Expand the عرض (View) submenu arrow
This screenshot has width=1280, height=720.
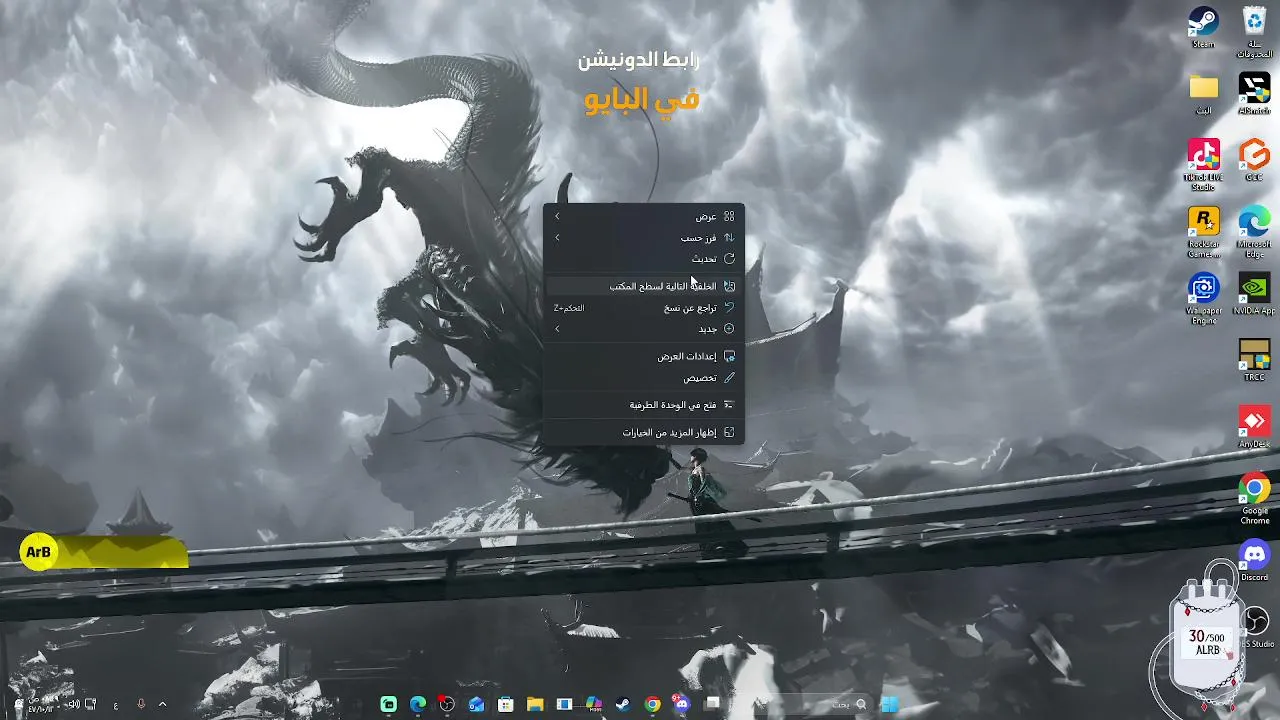coord(557,216)
